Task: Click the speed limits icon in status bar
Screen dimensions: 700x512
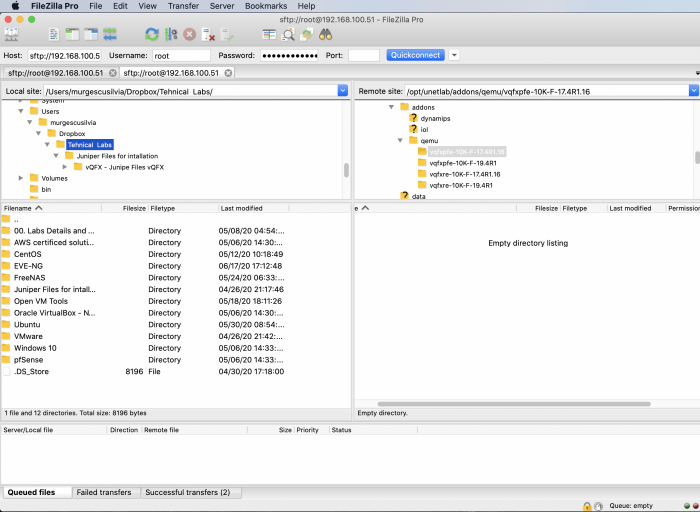Action: click(x=599, y=506)
